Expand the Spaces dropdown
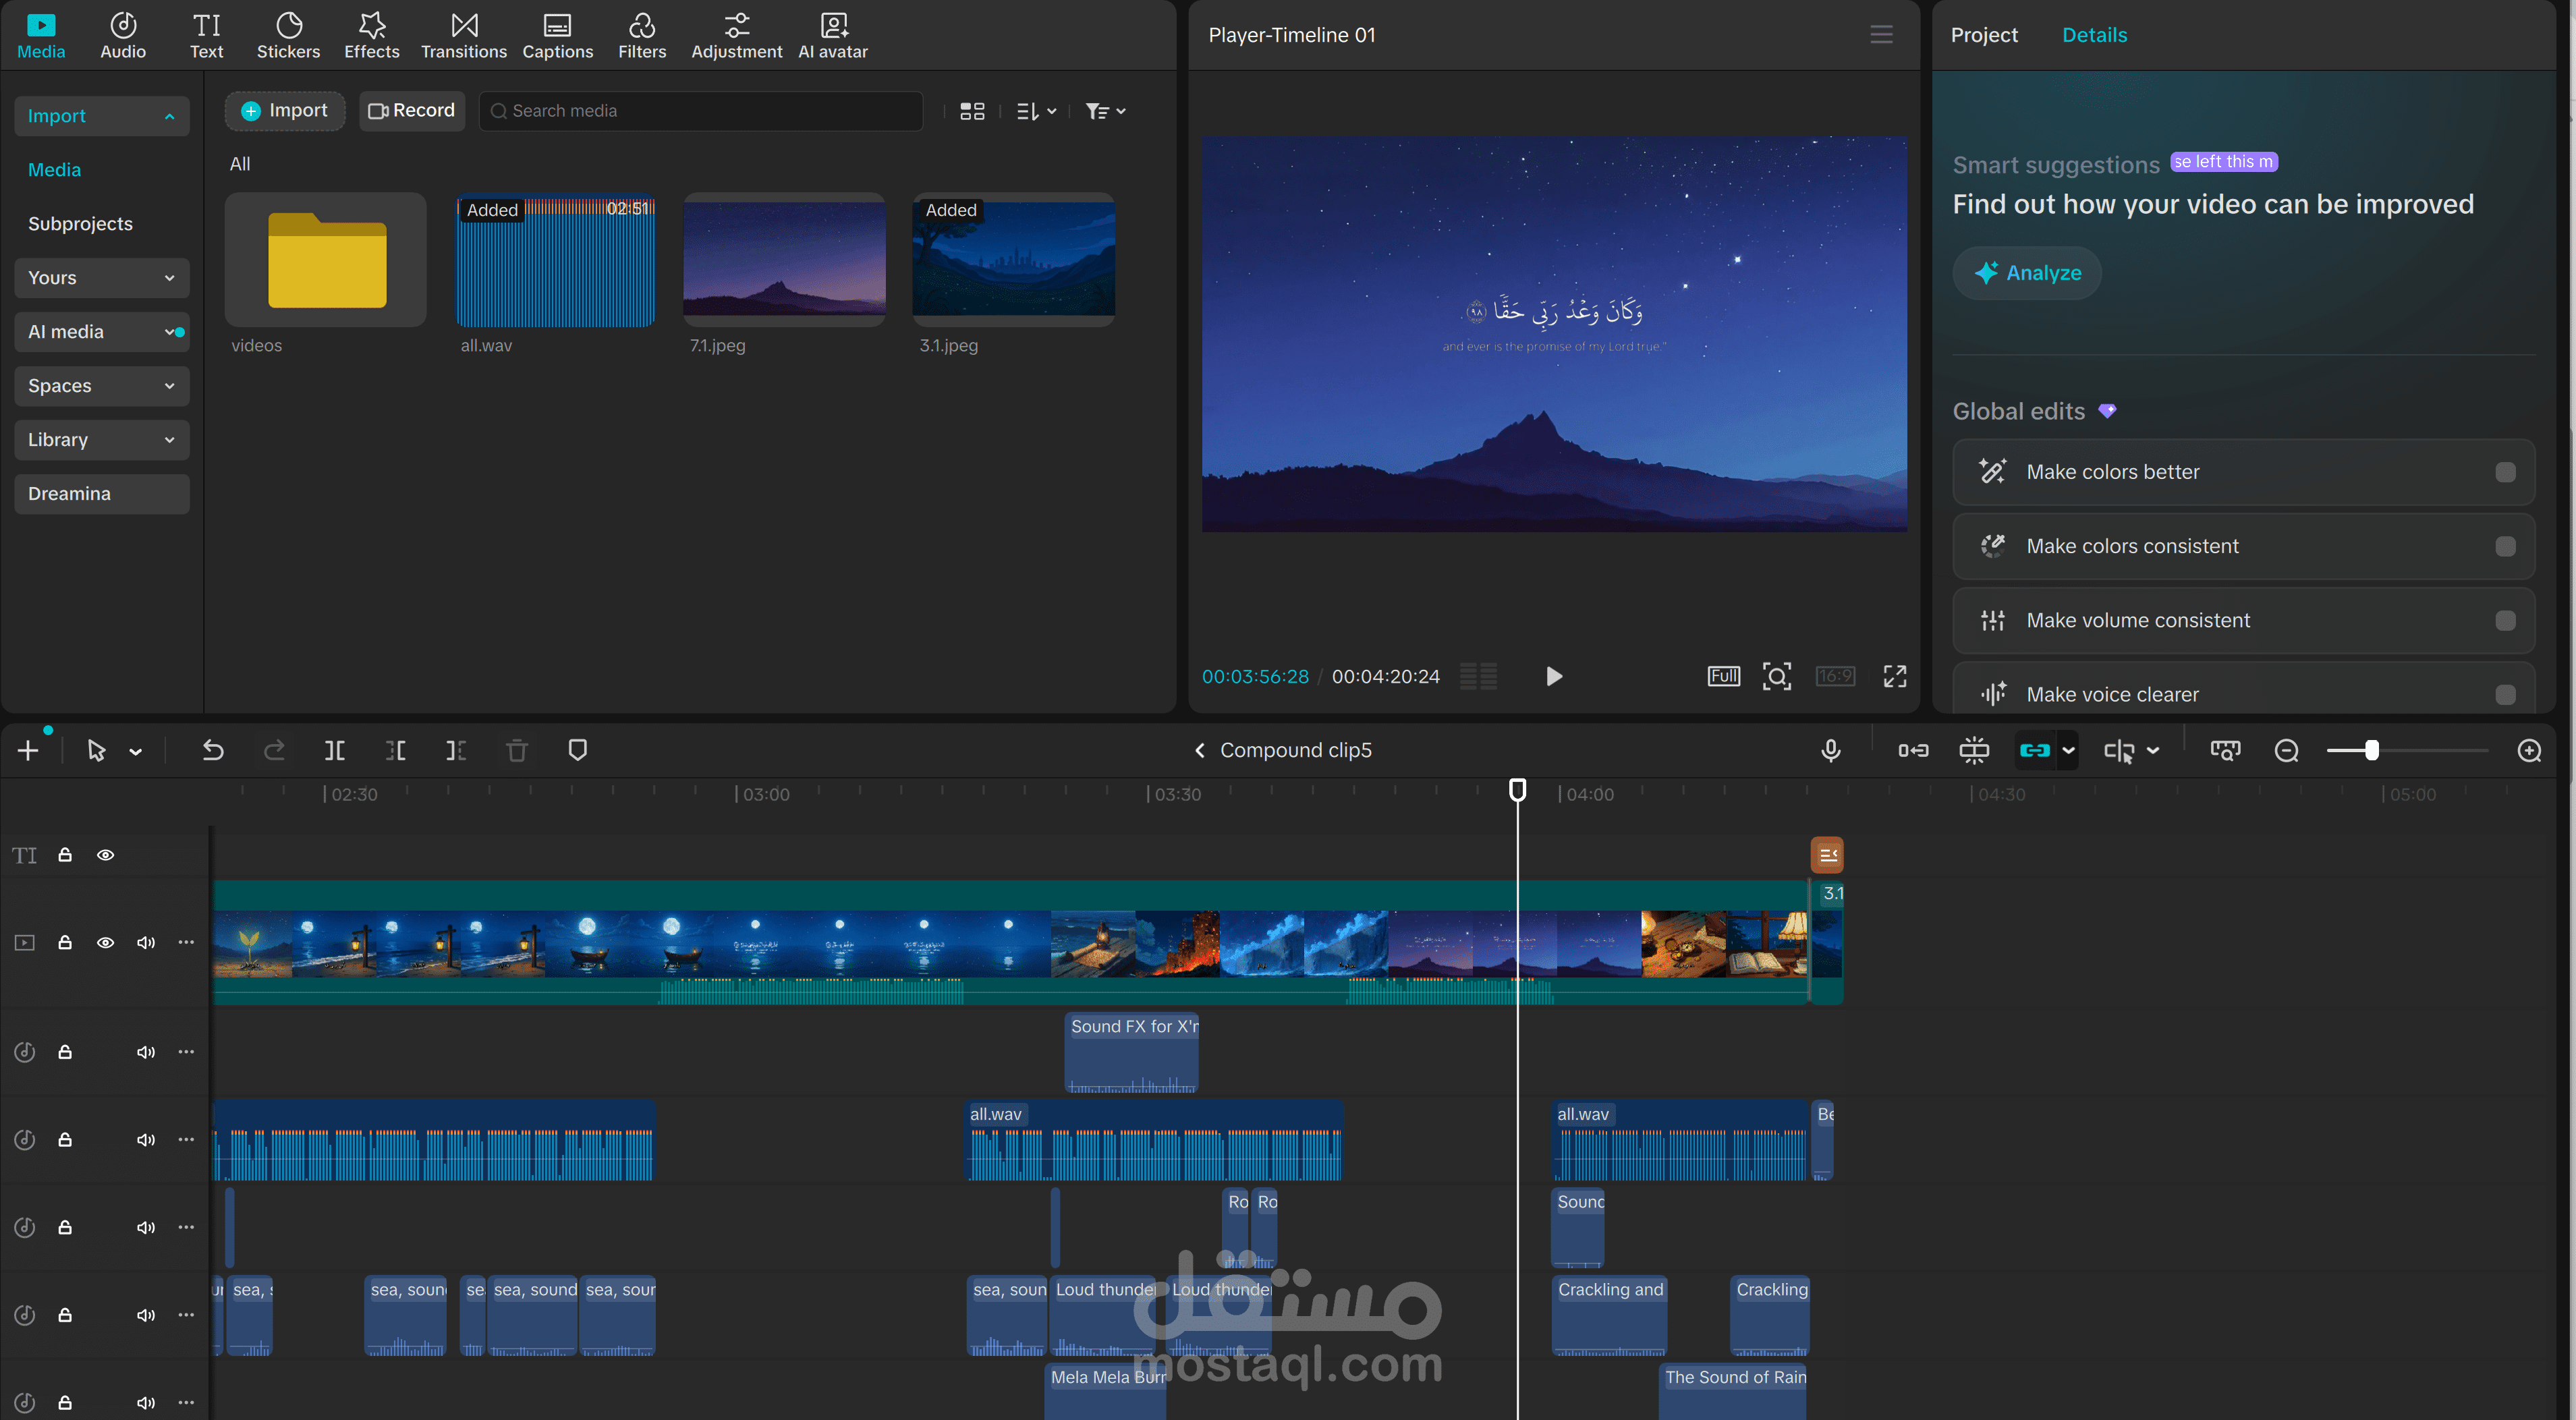2576x1420 pixels. 101,386
